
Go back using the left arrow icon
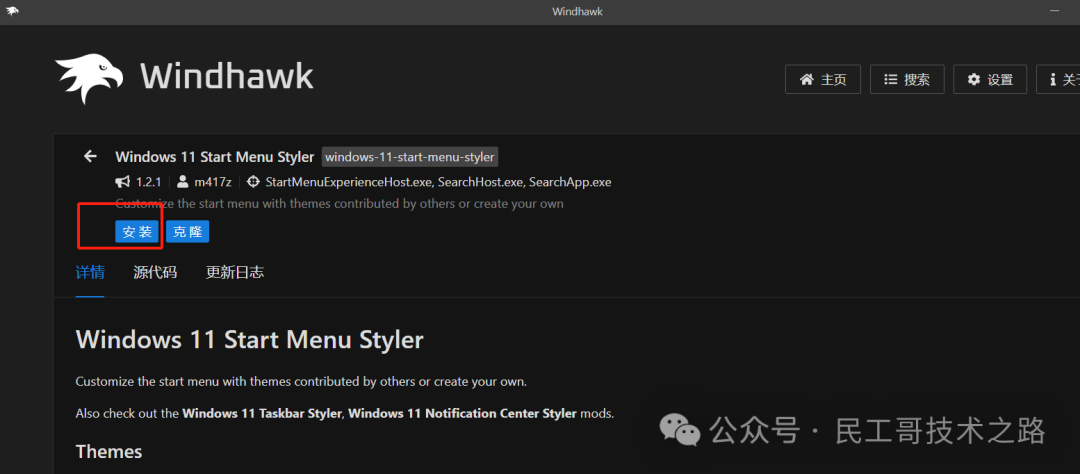pos(90,156)
